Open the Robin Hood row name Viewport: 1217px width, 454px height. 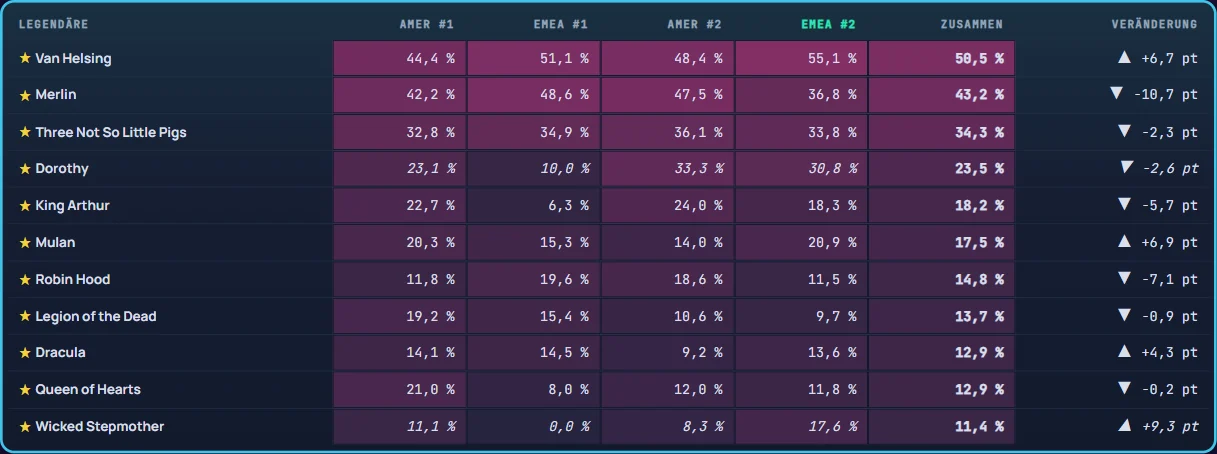tap(73, 279)
